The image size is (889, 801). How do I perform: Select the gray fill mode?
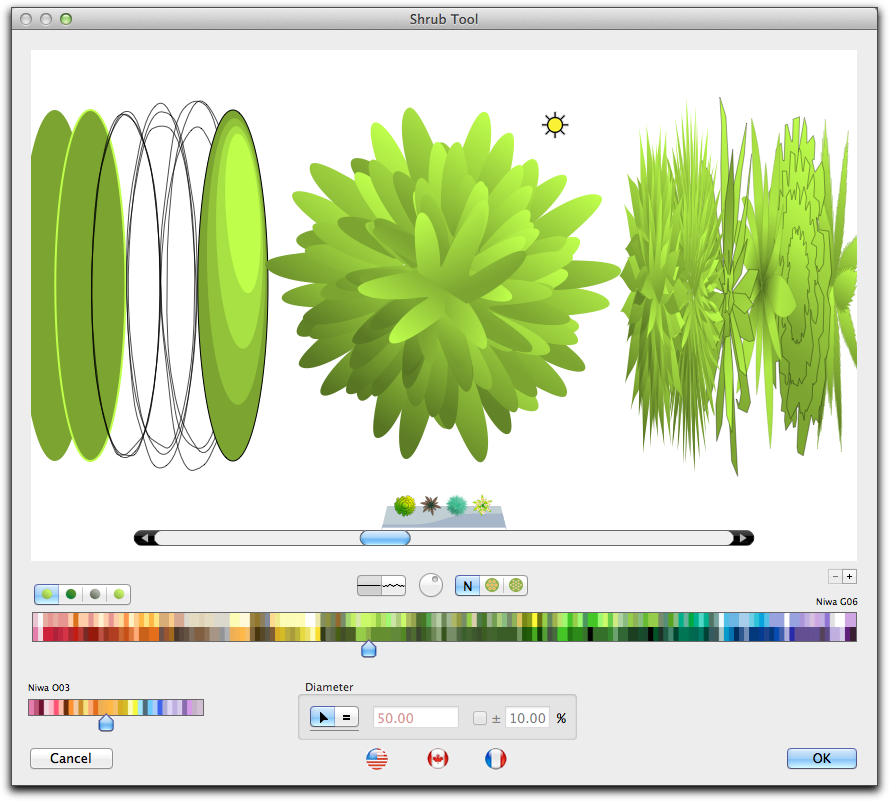[95, 594]
